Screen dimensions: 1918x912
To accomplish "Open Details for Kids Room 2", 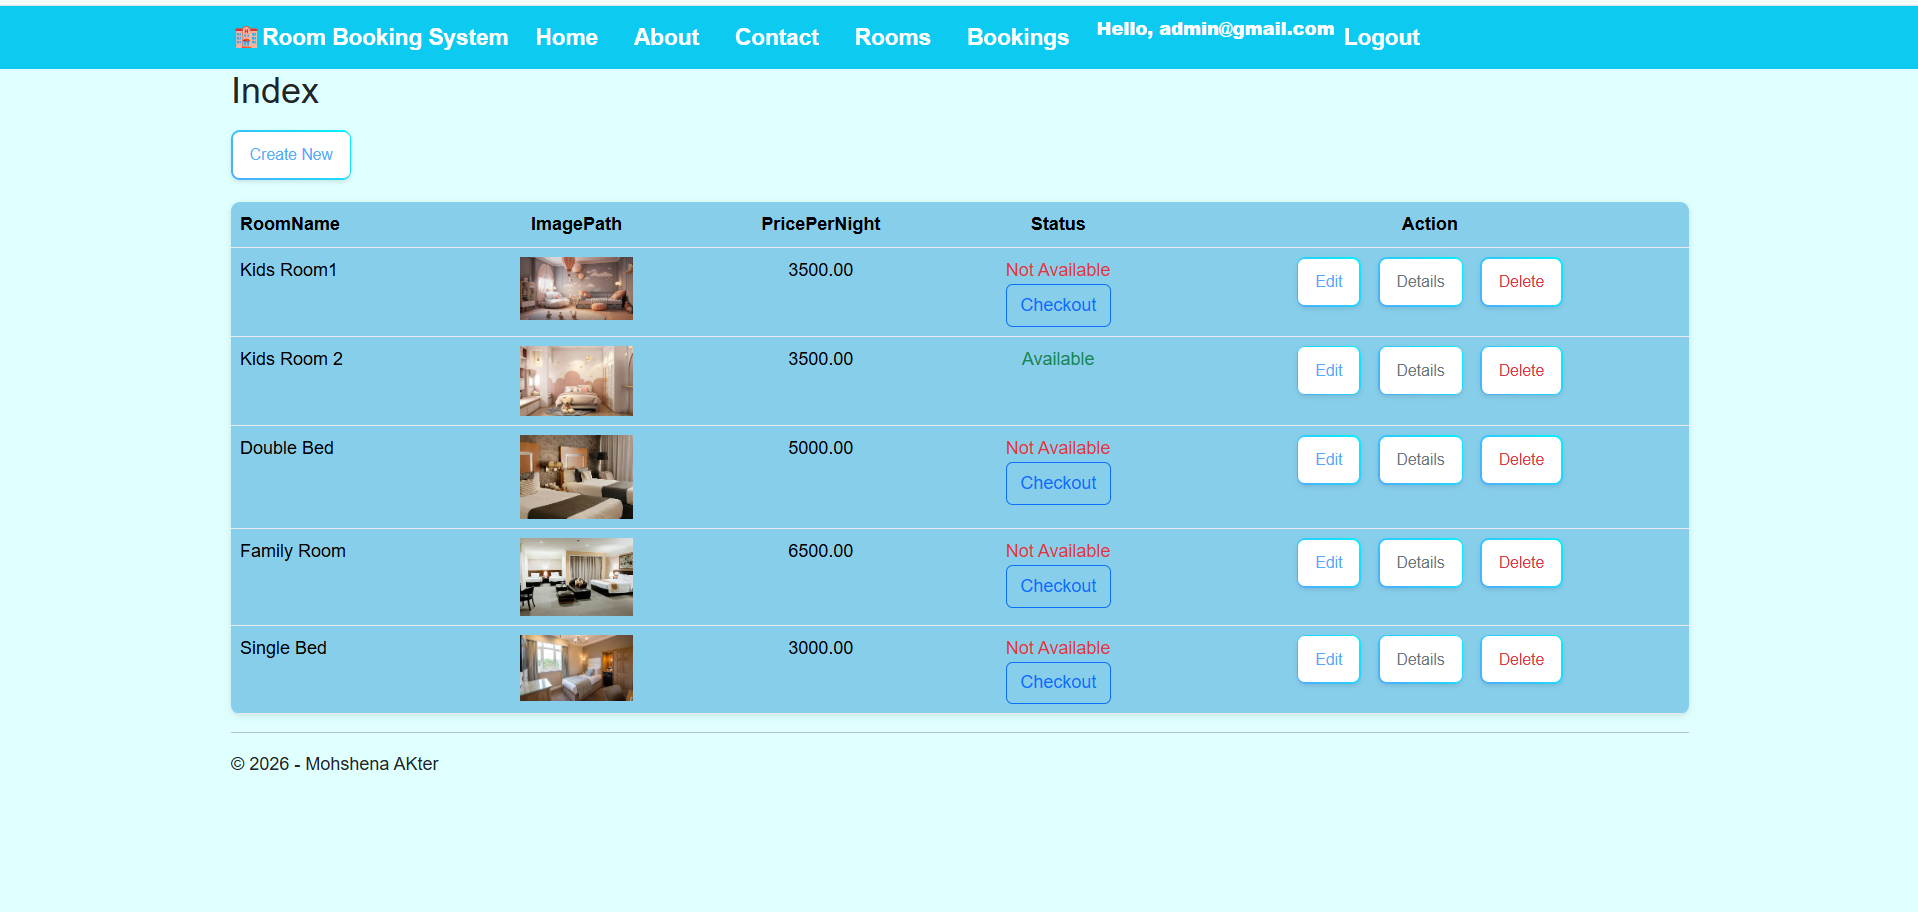I will tap(1420, 370).
